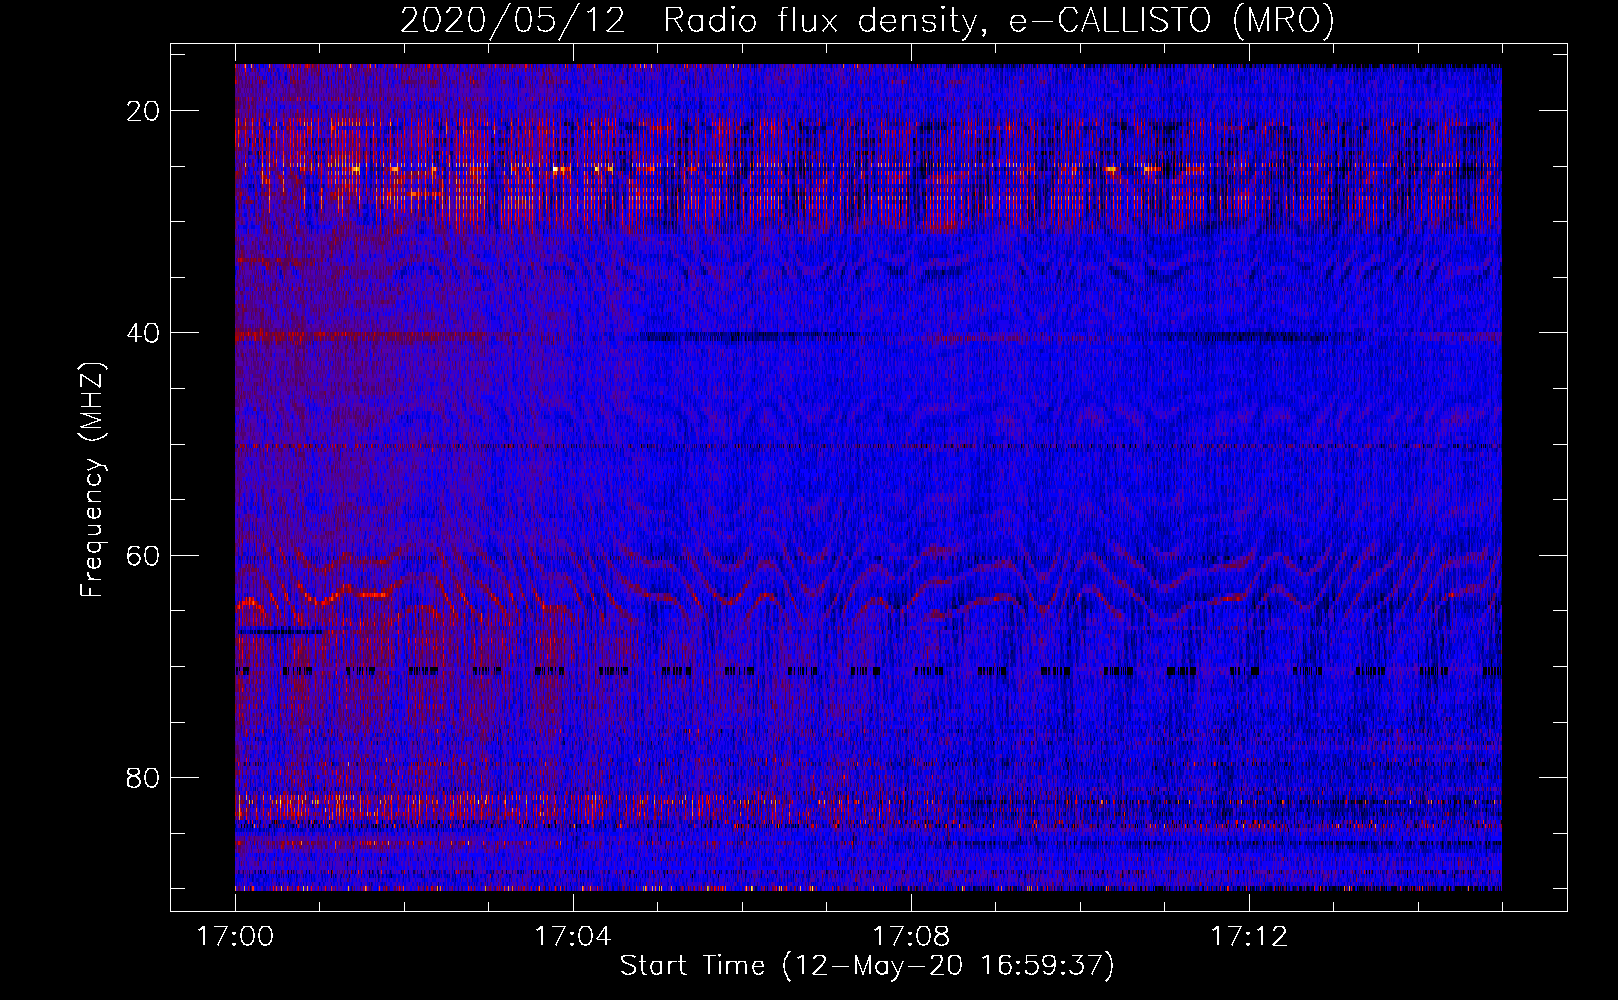Click the 17:04 time tick label
1618x1000 pixels.
[x=573, y=937]
